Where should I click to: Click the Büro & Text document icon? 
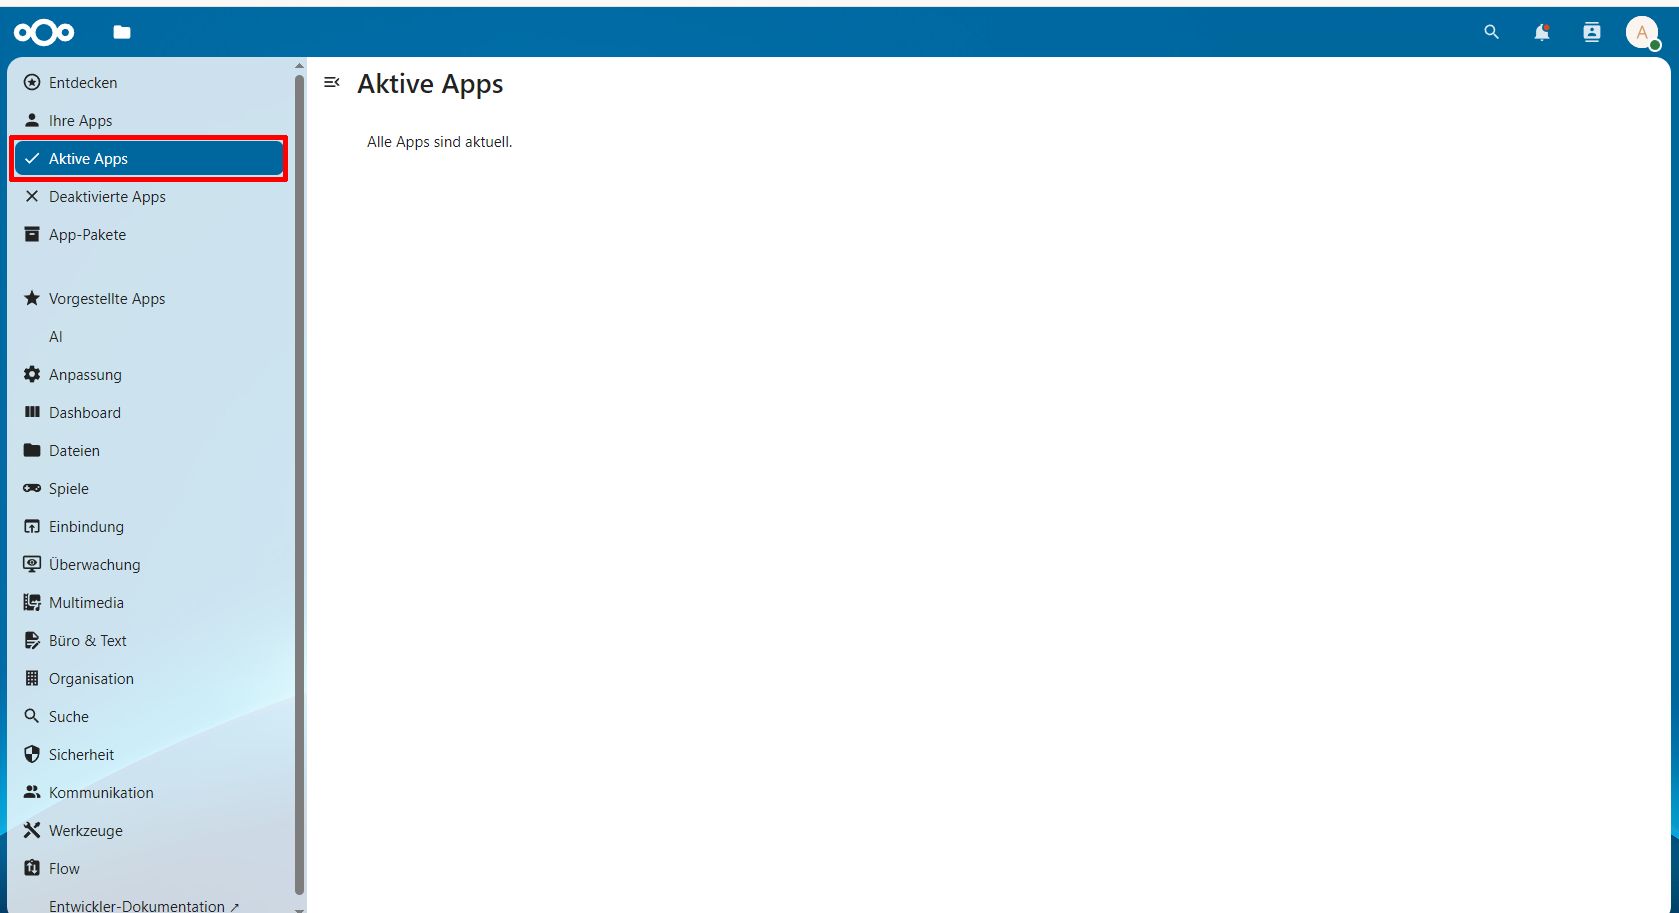tap(32, 641)
